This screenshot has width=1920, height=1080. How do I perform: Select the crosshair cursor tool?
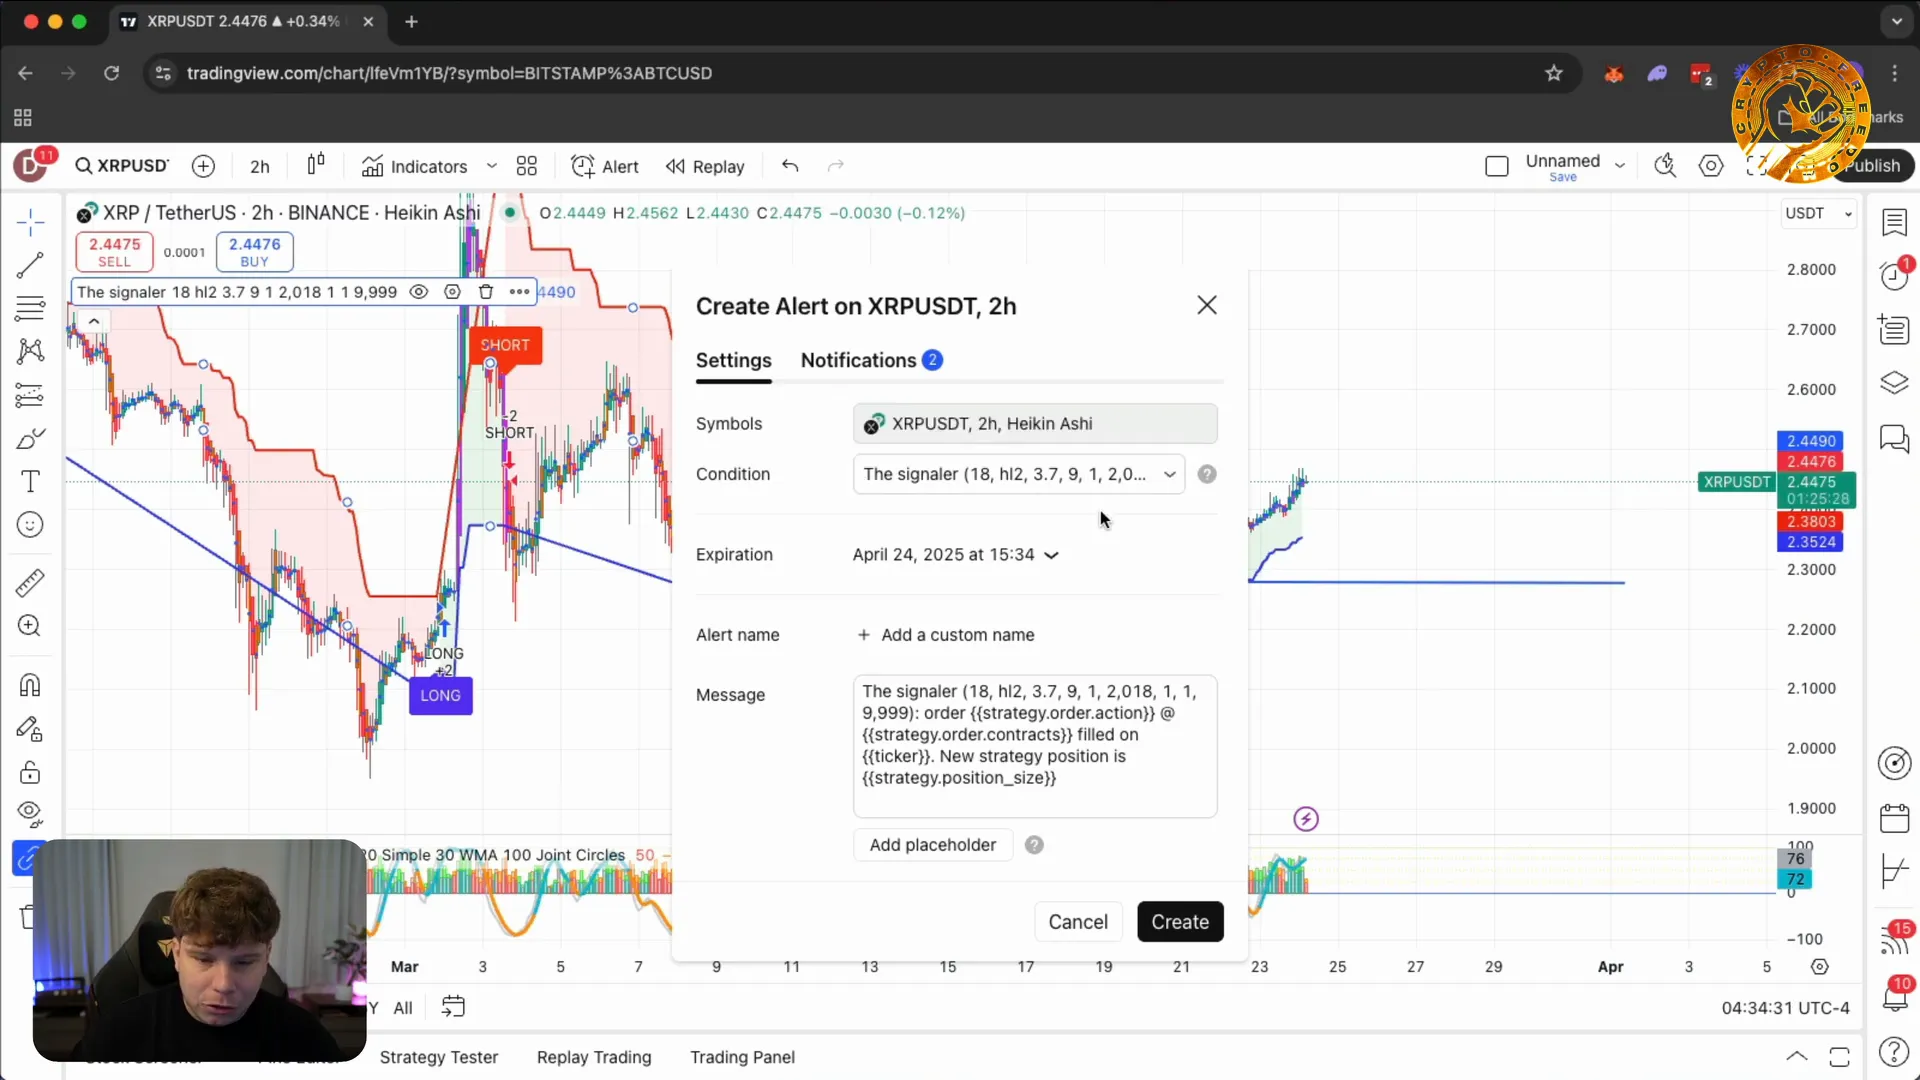30,222
